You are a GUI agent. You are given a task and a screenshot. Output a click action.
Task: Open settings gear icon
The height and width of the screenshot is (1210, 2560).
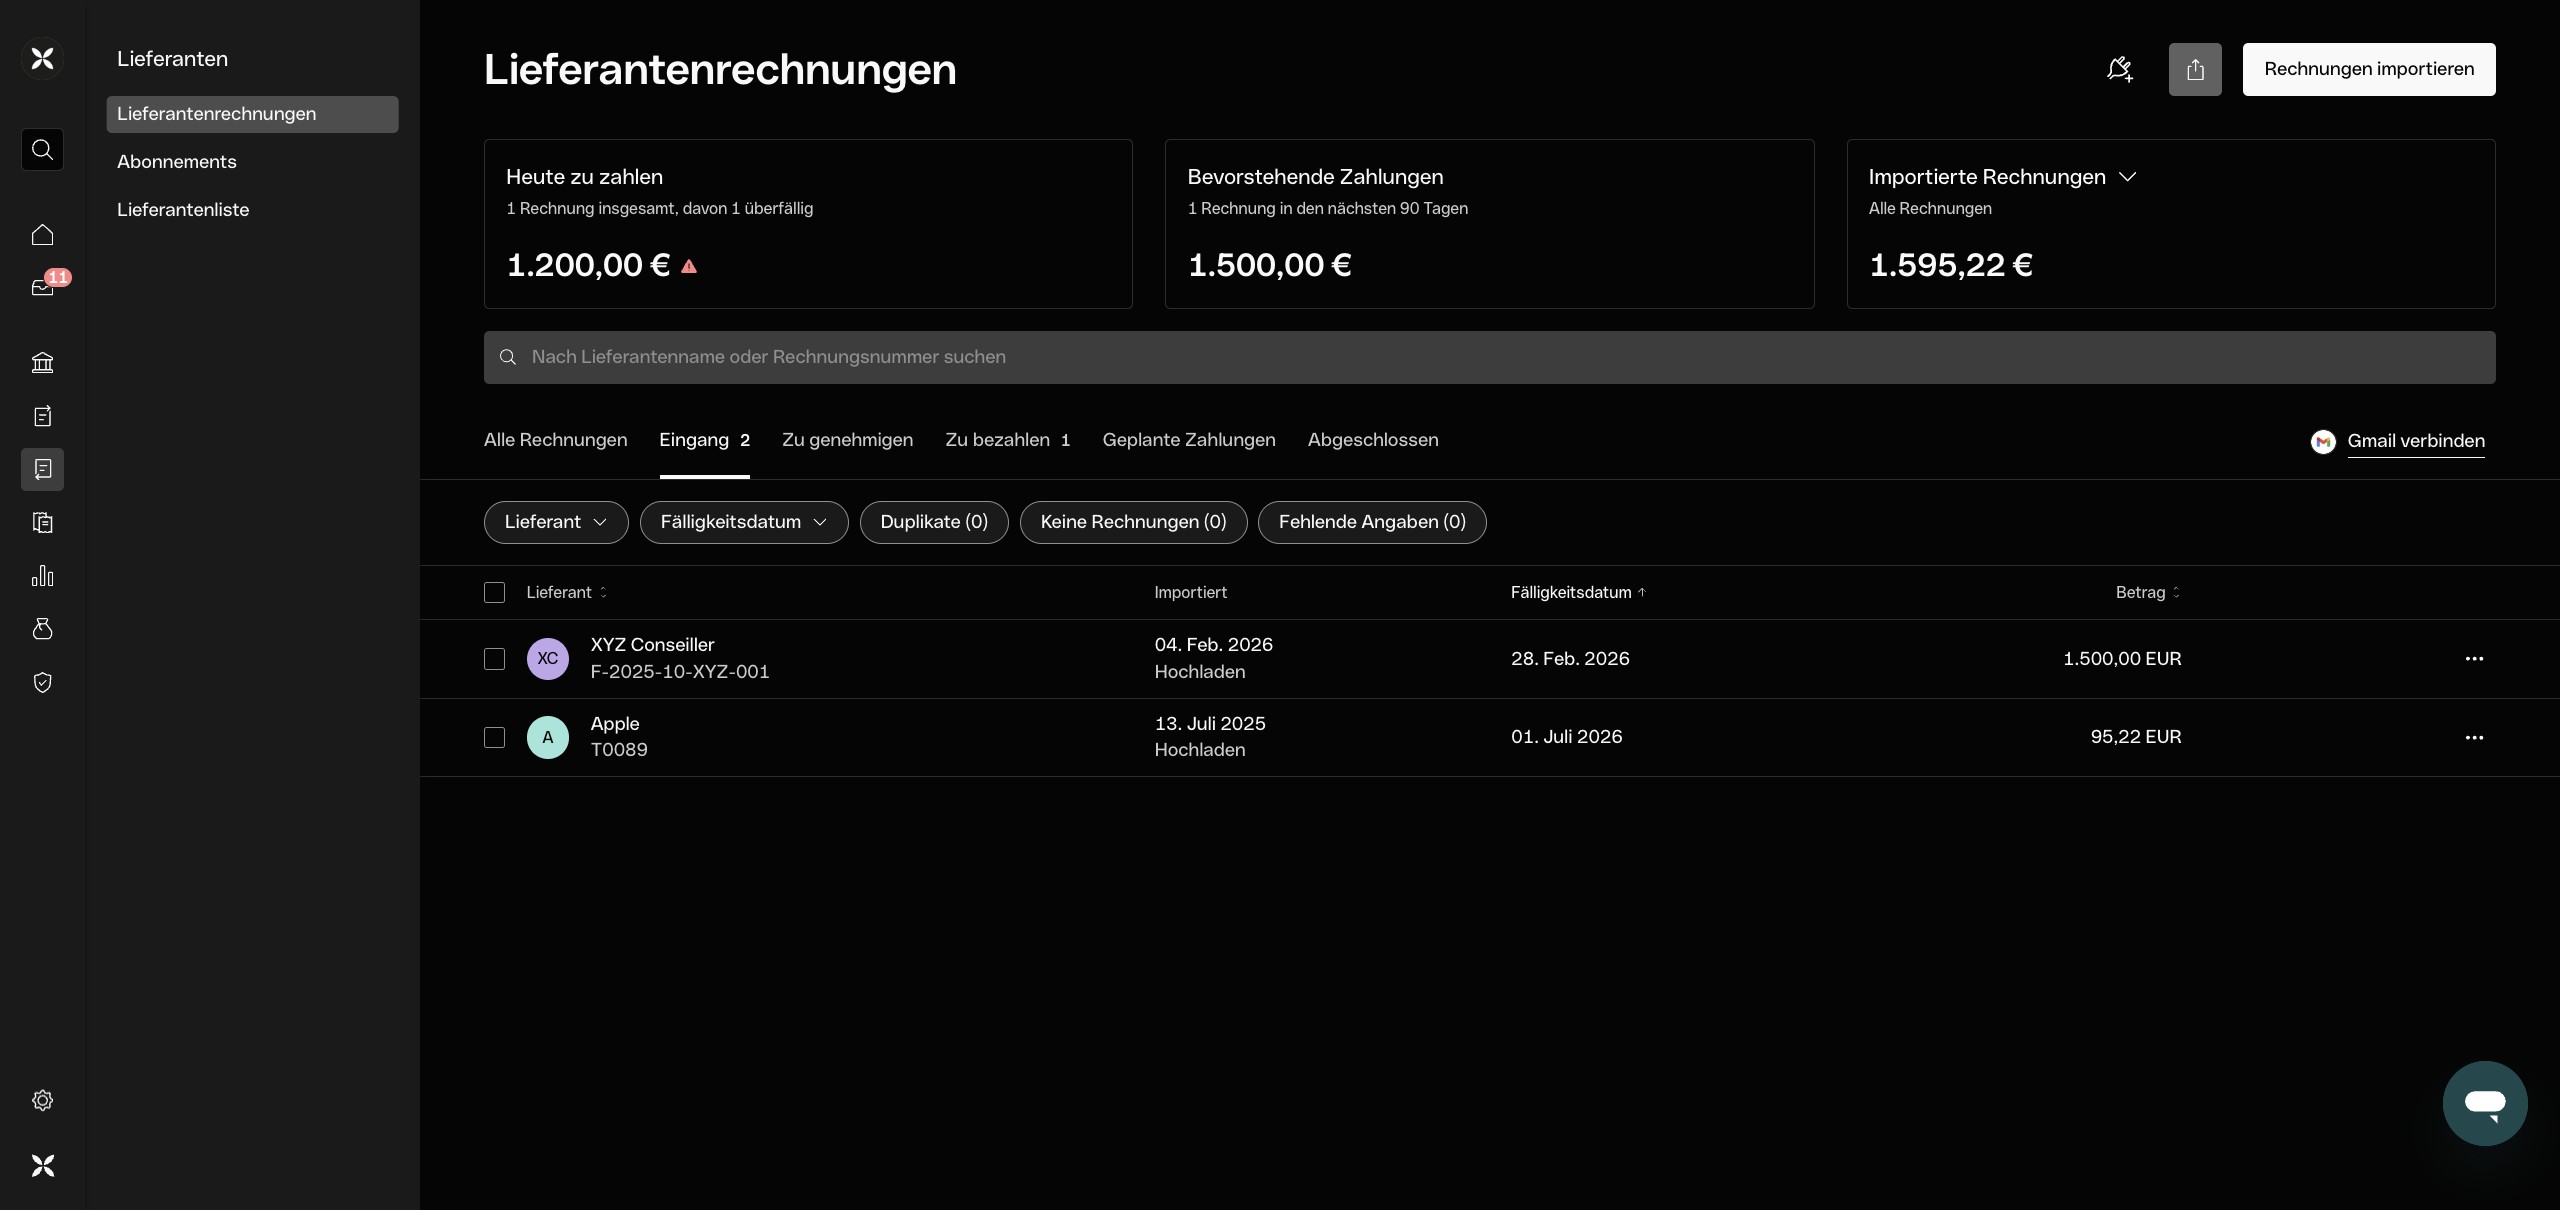click(x=42, y=1100)
